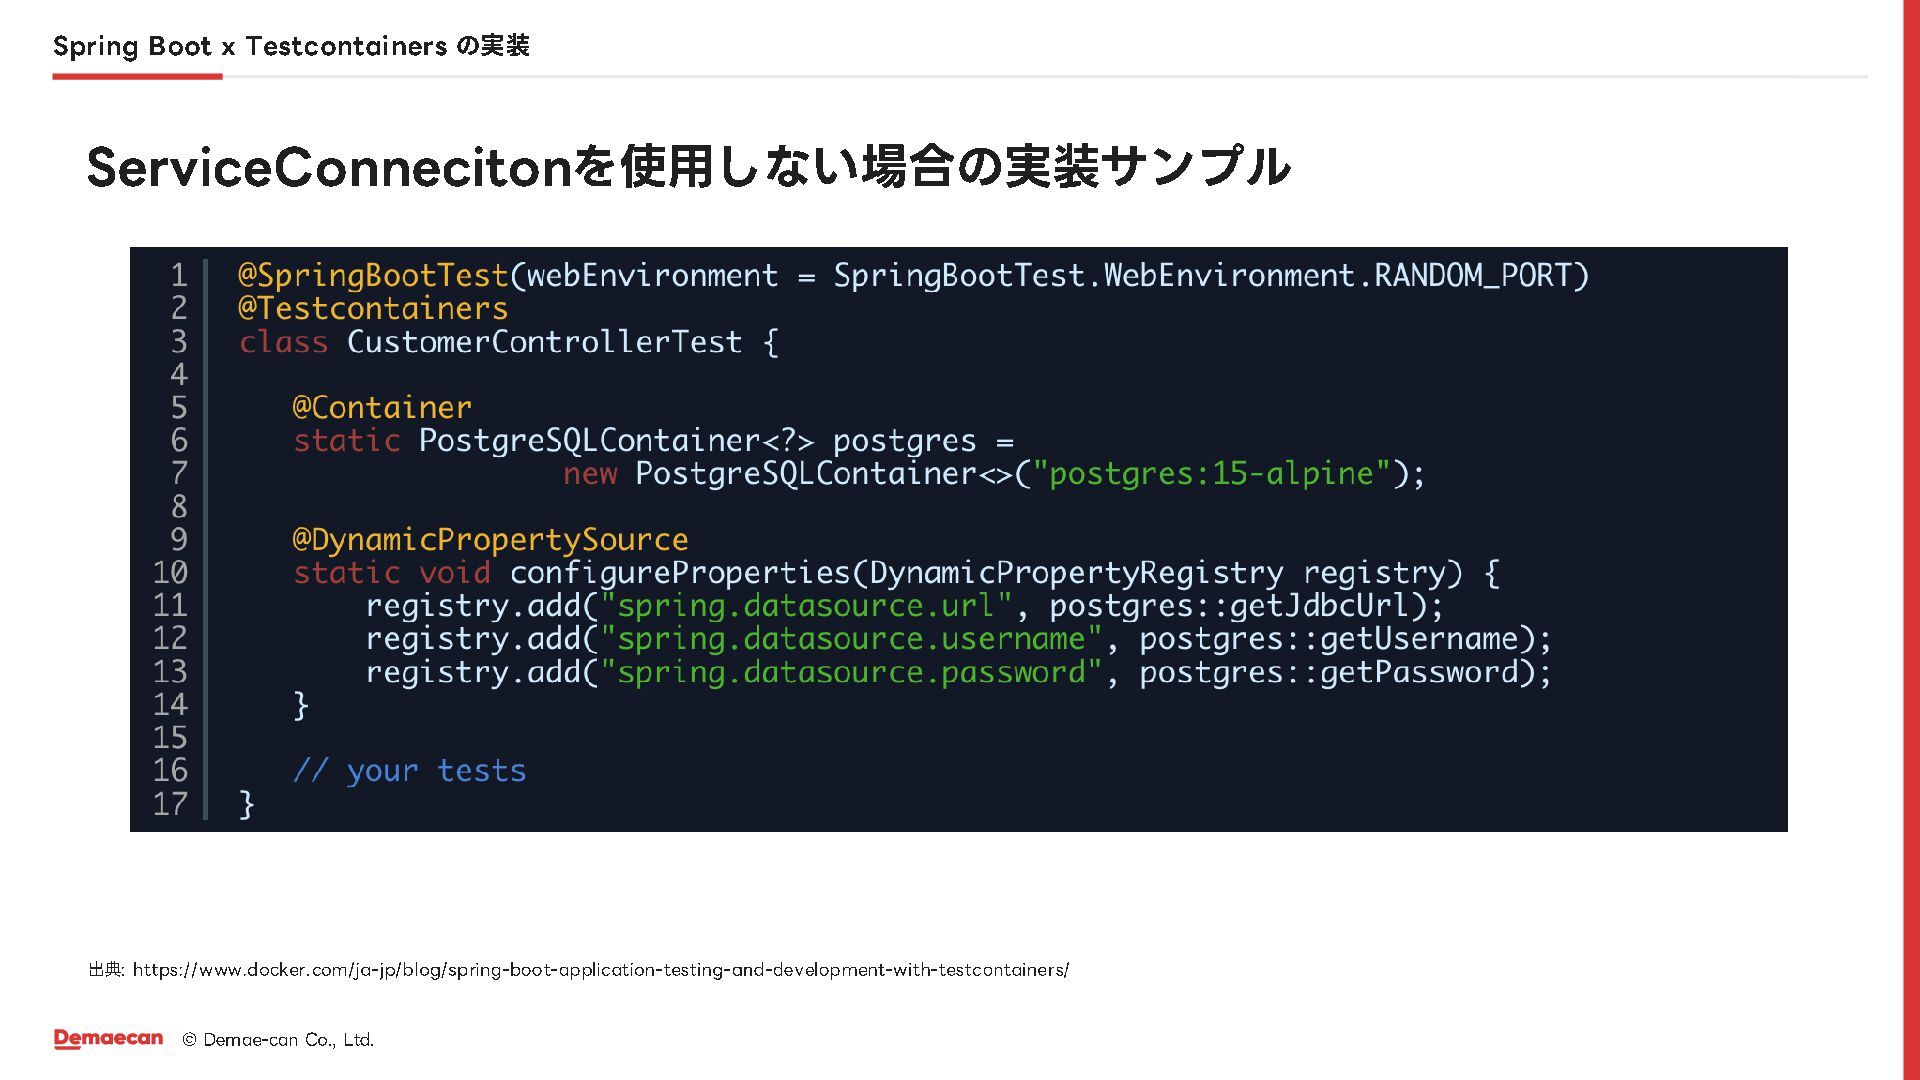The image size is (1920, 1080).
Task: Click the "postgres:15-alpine" string literal
Action: (x=1211, y=473)
